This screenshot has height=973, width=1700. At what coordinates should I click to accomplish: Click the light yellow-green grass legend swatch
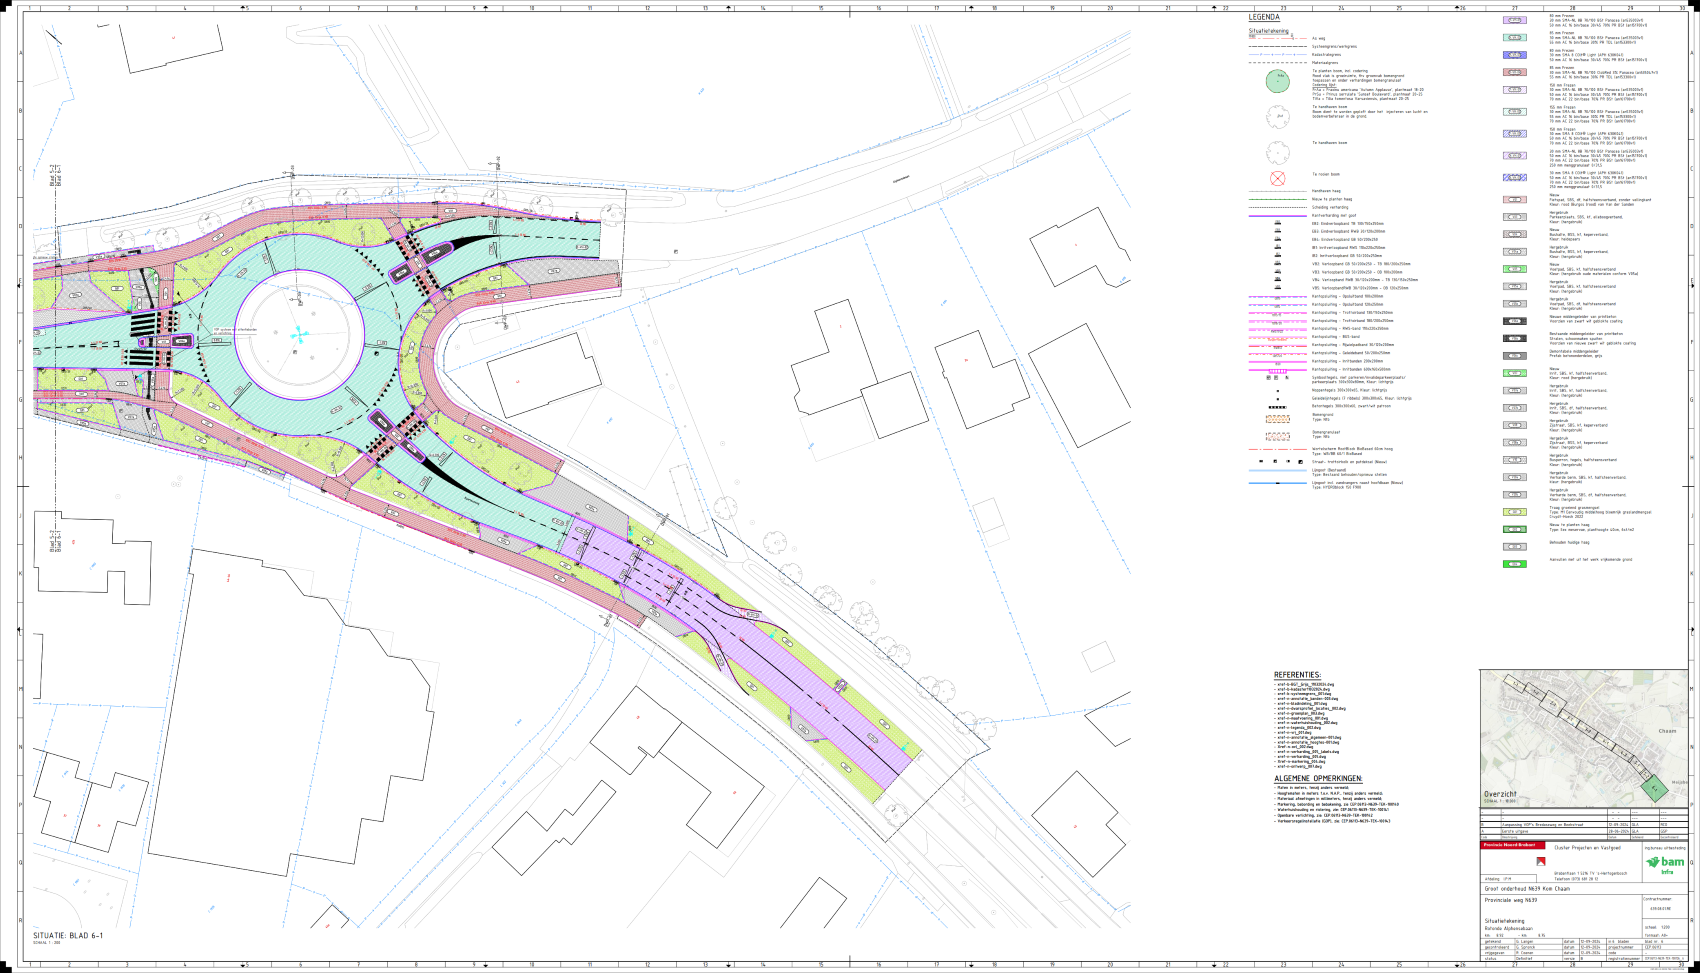pos(1515,512)
